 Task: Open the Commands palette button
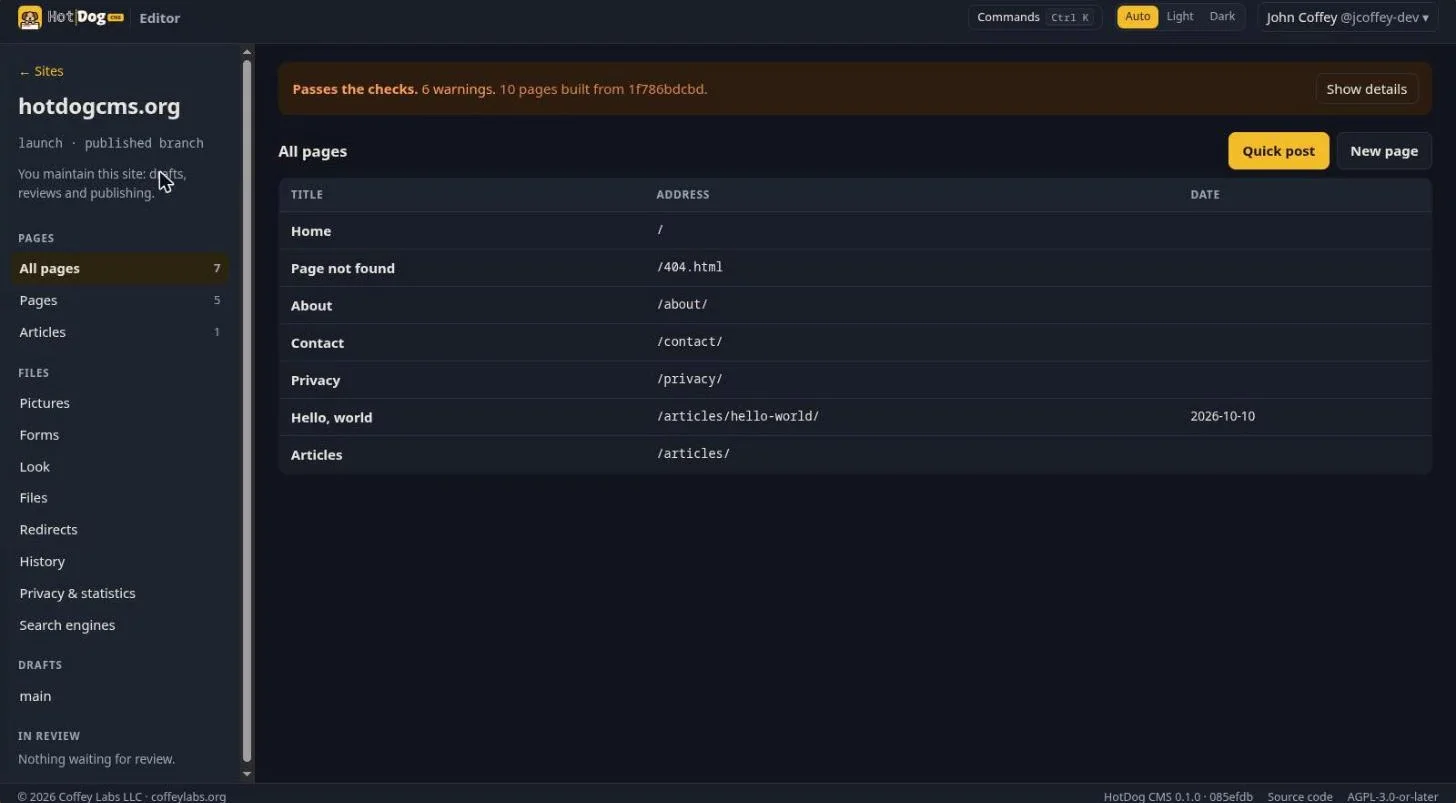pos(1034,17)
